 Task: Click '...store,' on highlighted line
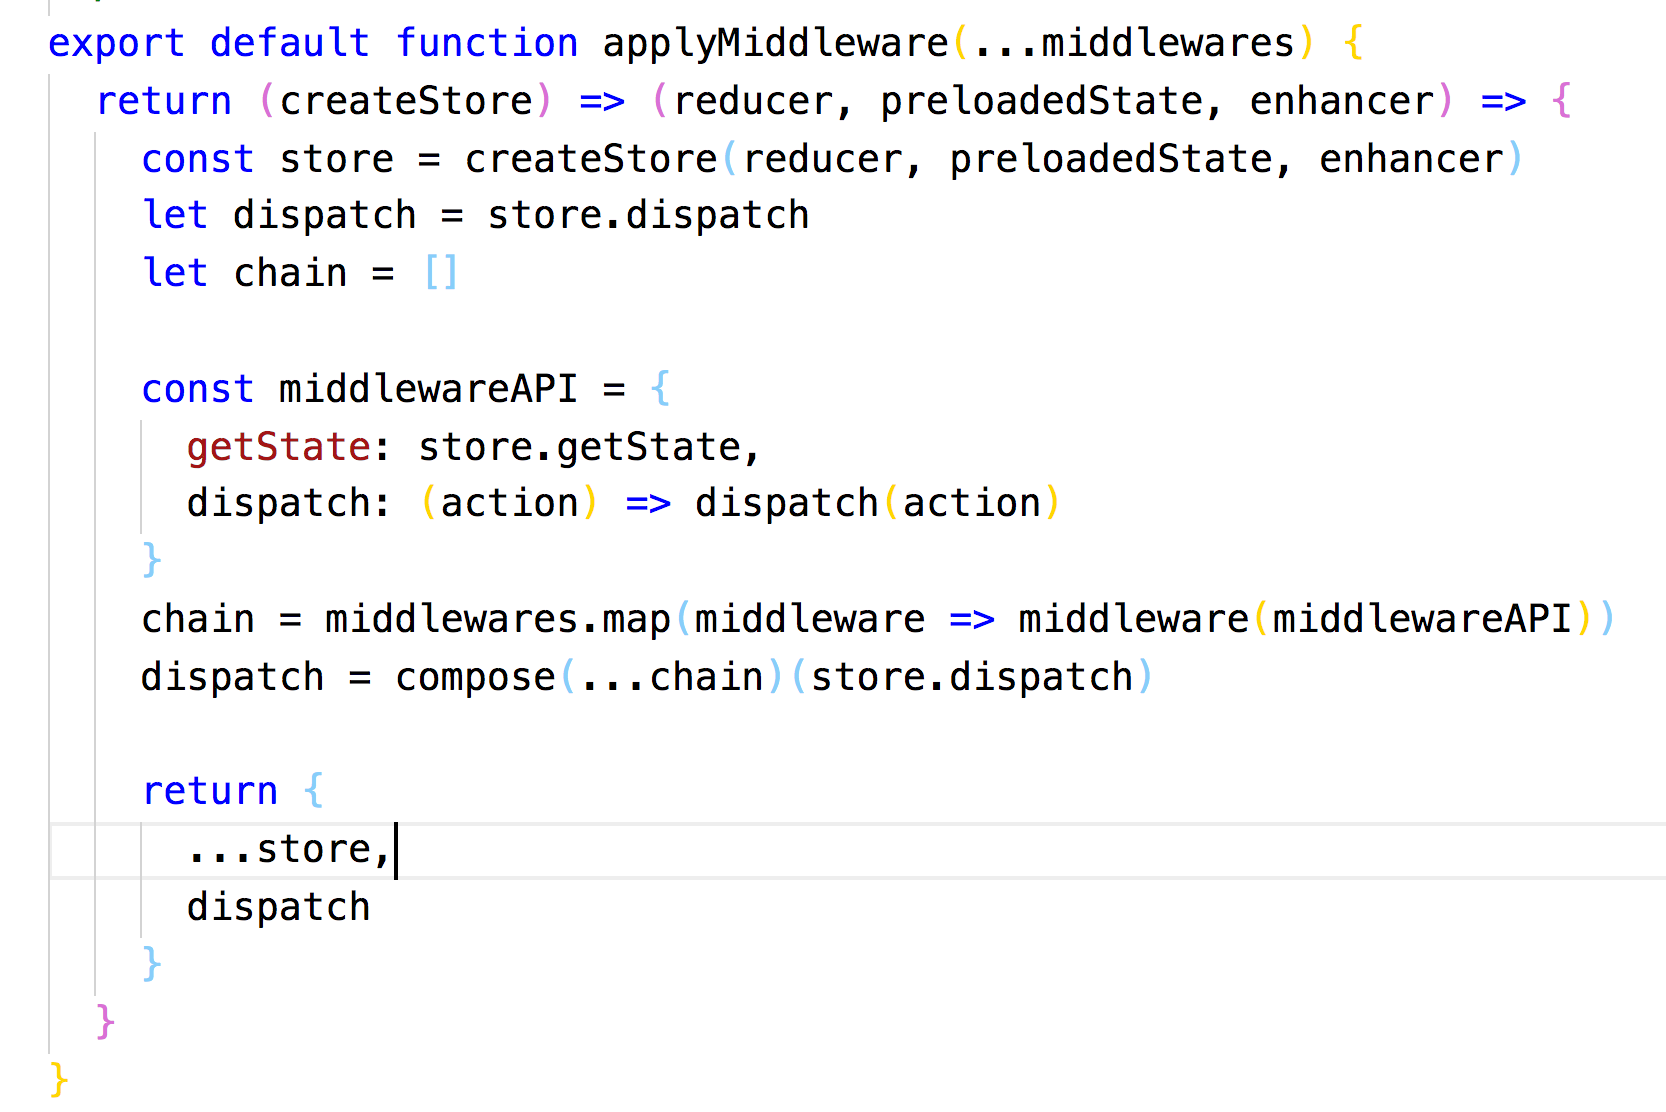(x=288, y=849)
